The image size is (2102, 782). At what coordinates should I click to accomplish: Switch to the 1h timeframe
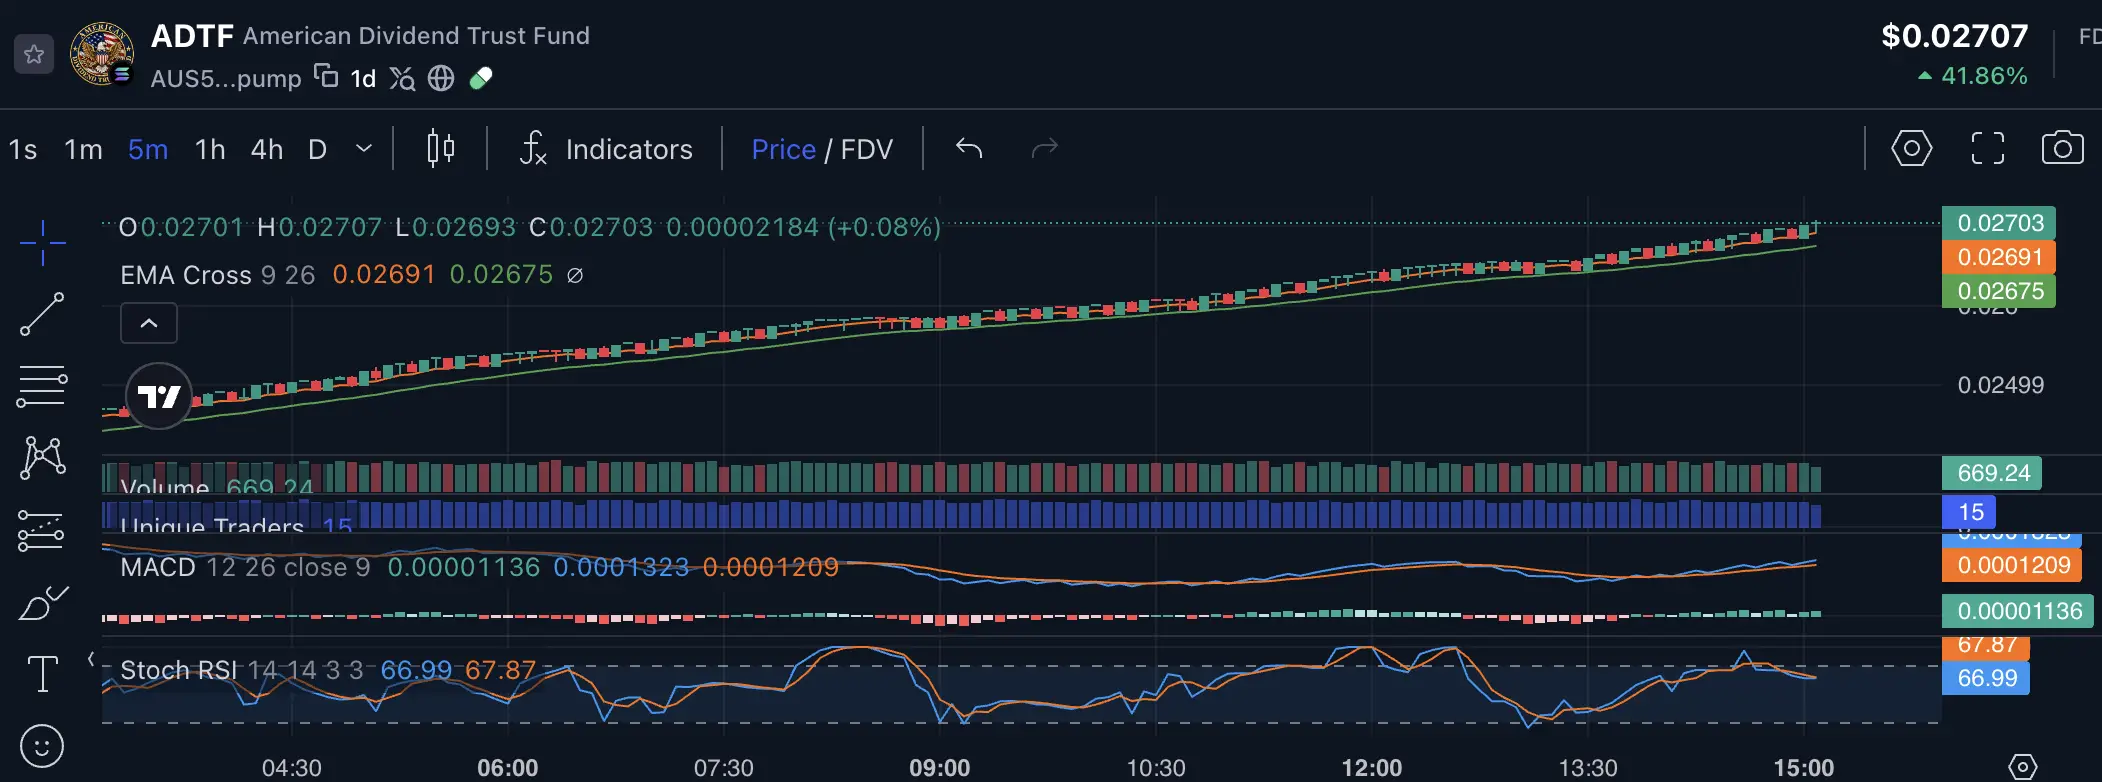tap(210, 150)
